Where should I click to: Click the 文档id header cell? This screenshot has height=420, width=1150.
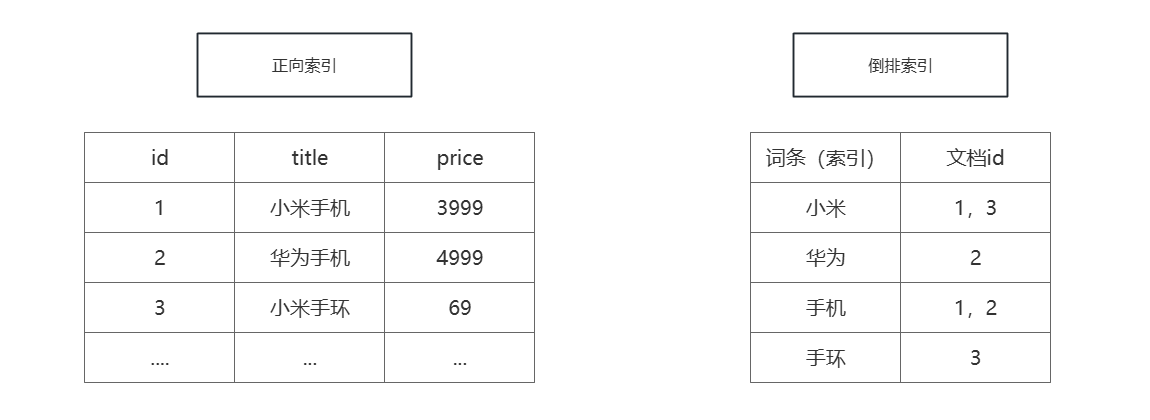[975, 158]
